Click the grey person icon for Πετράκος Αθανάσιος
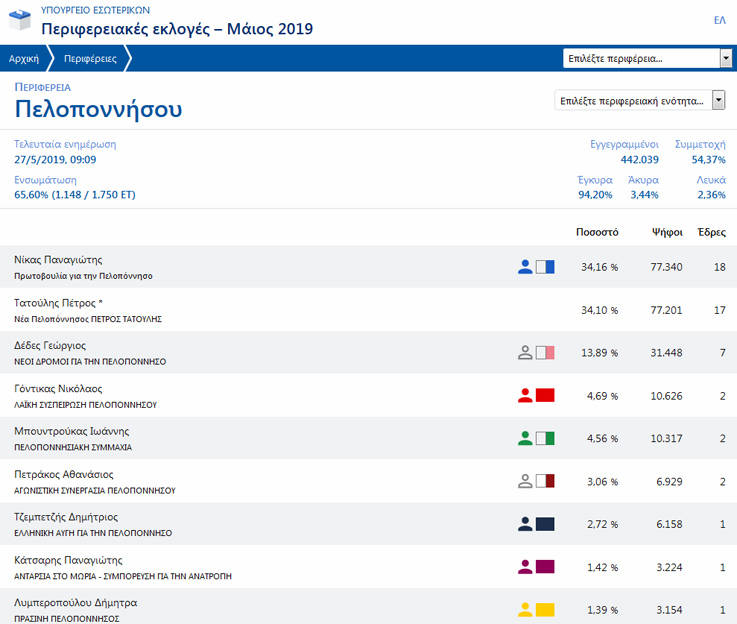Screen dimensions: 737x624 (525, 481)
